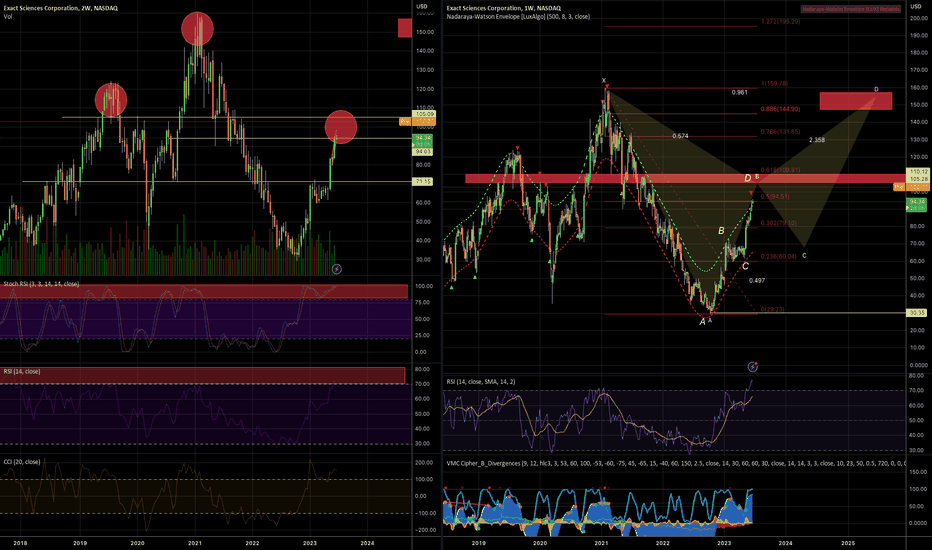932x550 pixels.
Task: Select the red target rectangle near point D
Action: (x=856, y=101)
